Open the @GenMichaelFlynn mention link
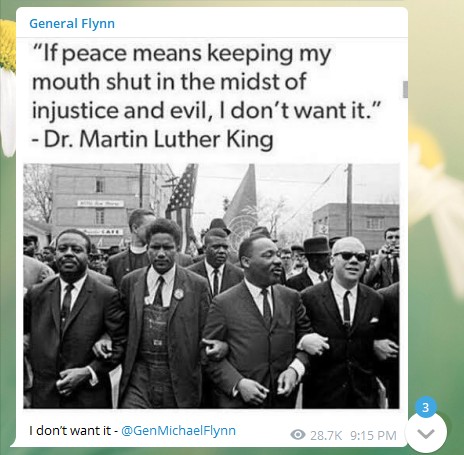Viewport: 464px width, 455px height. (x=178, y=430)
